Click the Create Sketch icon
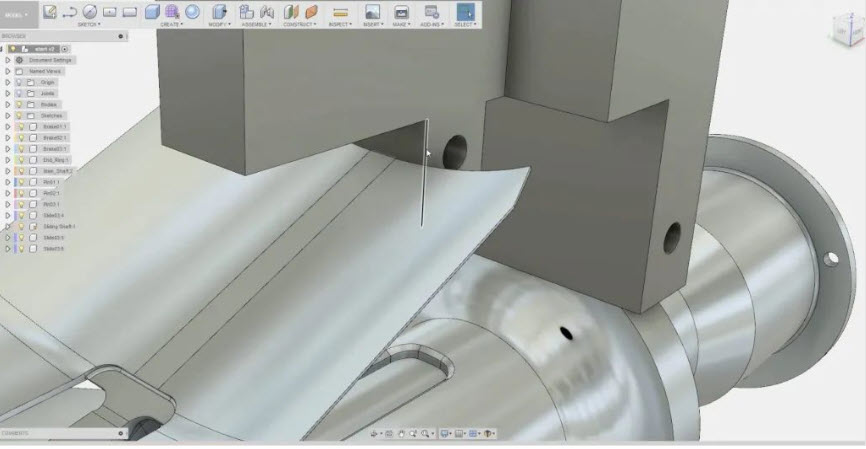This screenshot has width=866, height=449. [50, 12]
